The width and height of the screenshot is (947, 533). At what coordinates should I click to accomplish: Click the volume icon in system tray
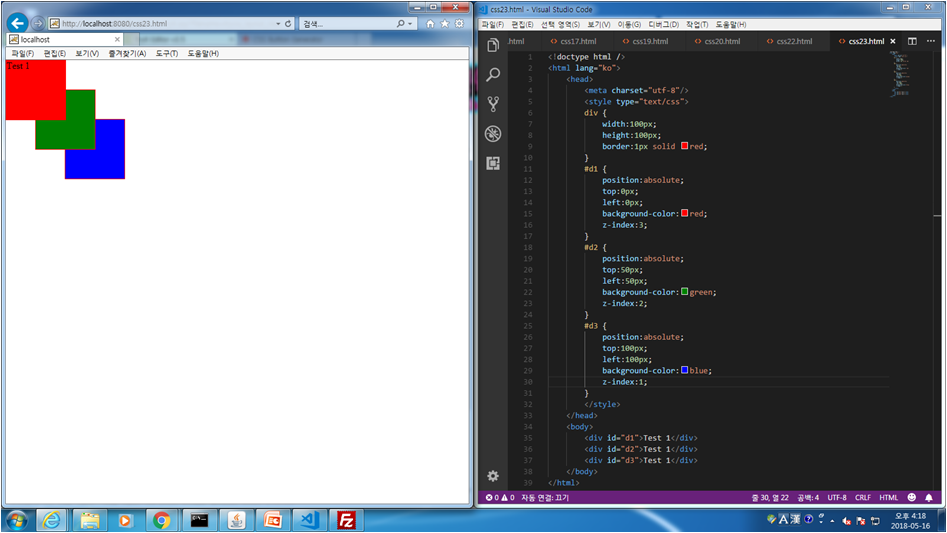(x=847, y=520)
